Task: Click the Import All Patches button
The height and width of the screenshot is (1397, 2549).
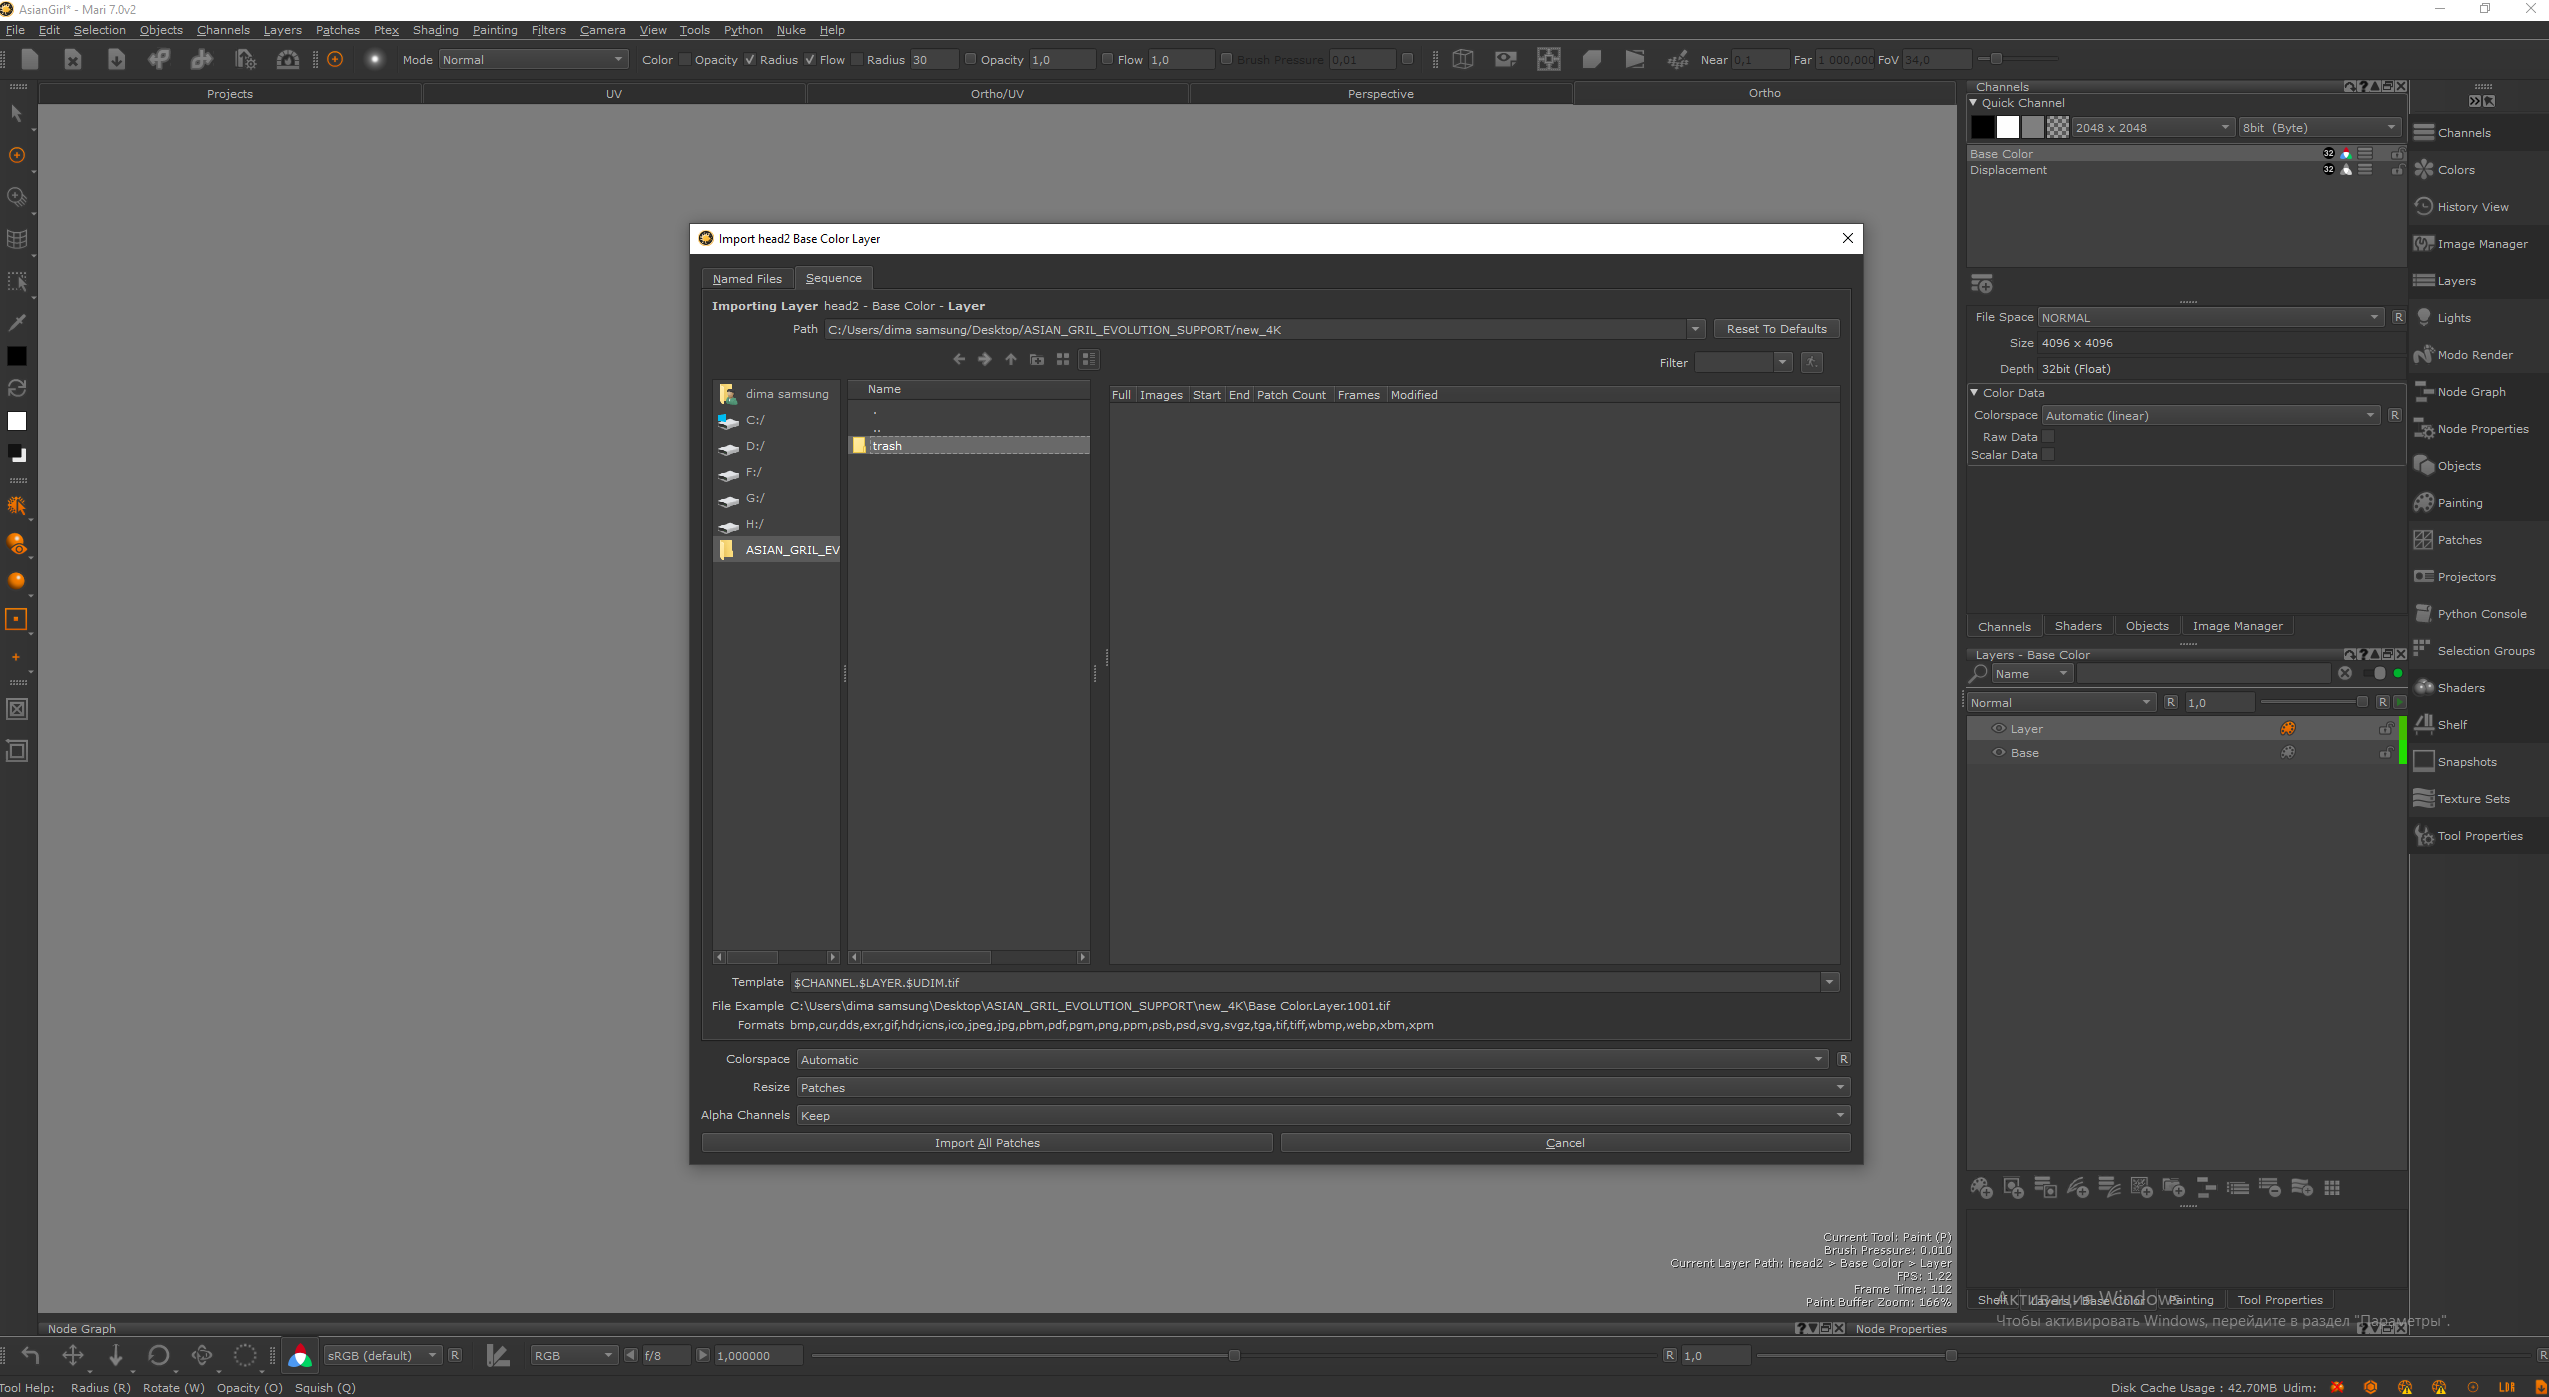Action: [x=986, y=1143]
